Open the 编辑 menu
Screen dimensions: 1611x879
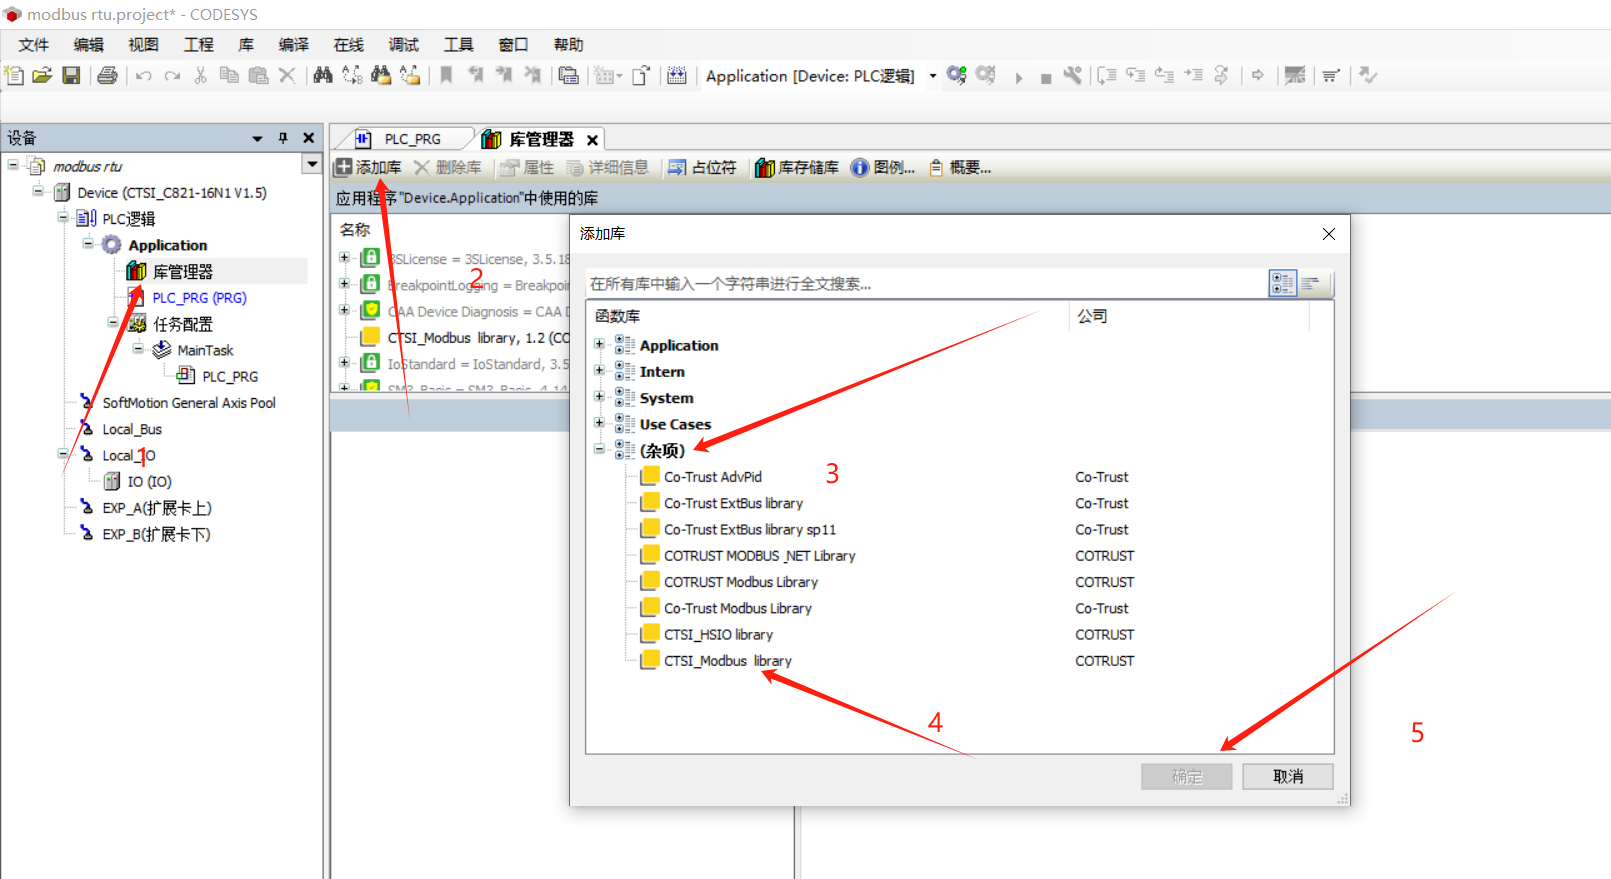point(88,45)
